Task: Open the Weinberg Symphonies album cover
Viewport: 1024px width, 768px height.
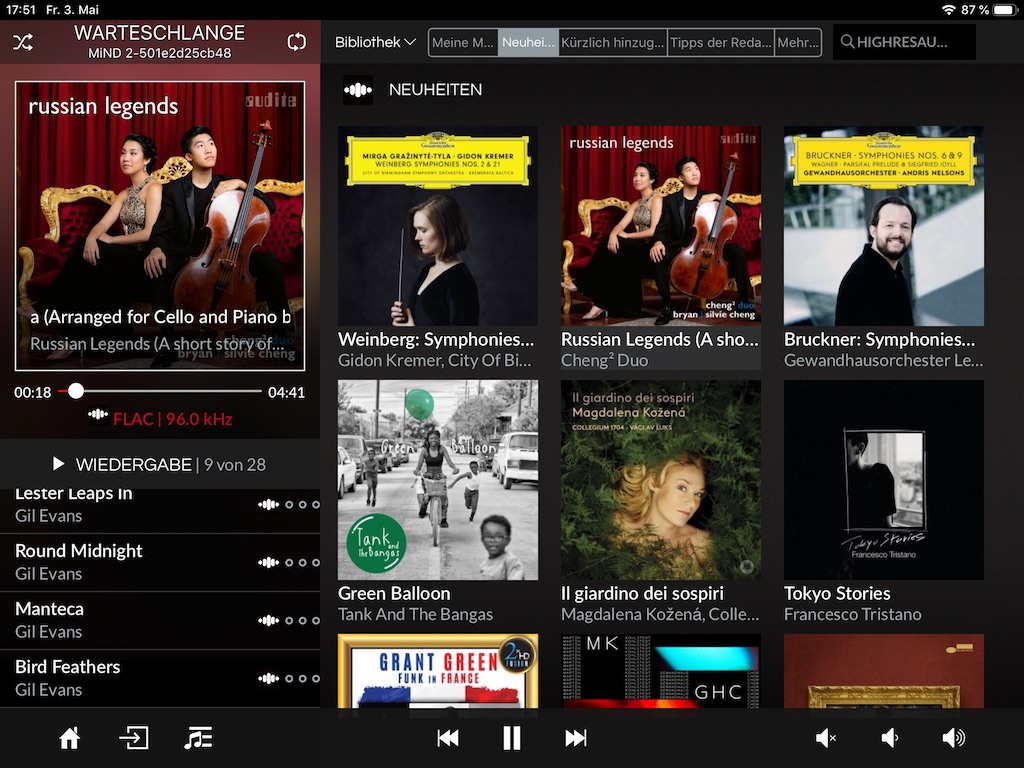Action: (x=438, y=226)
